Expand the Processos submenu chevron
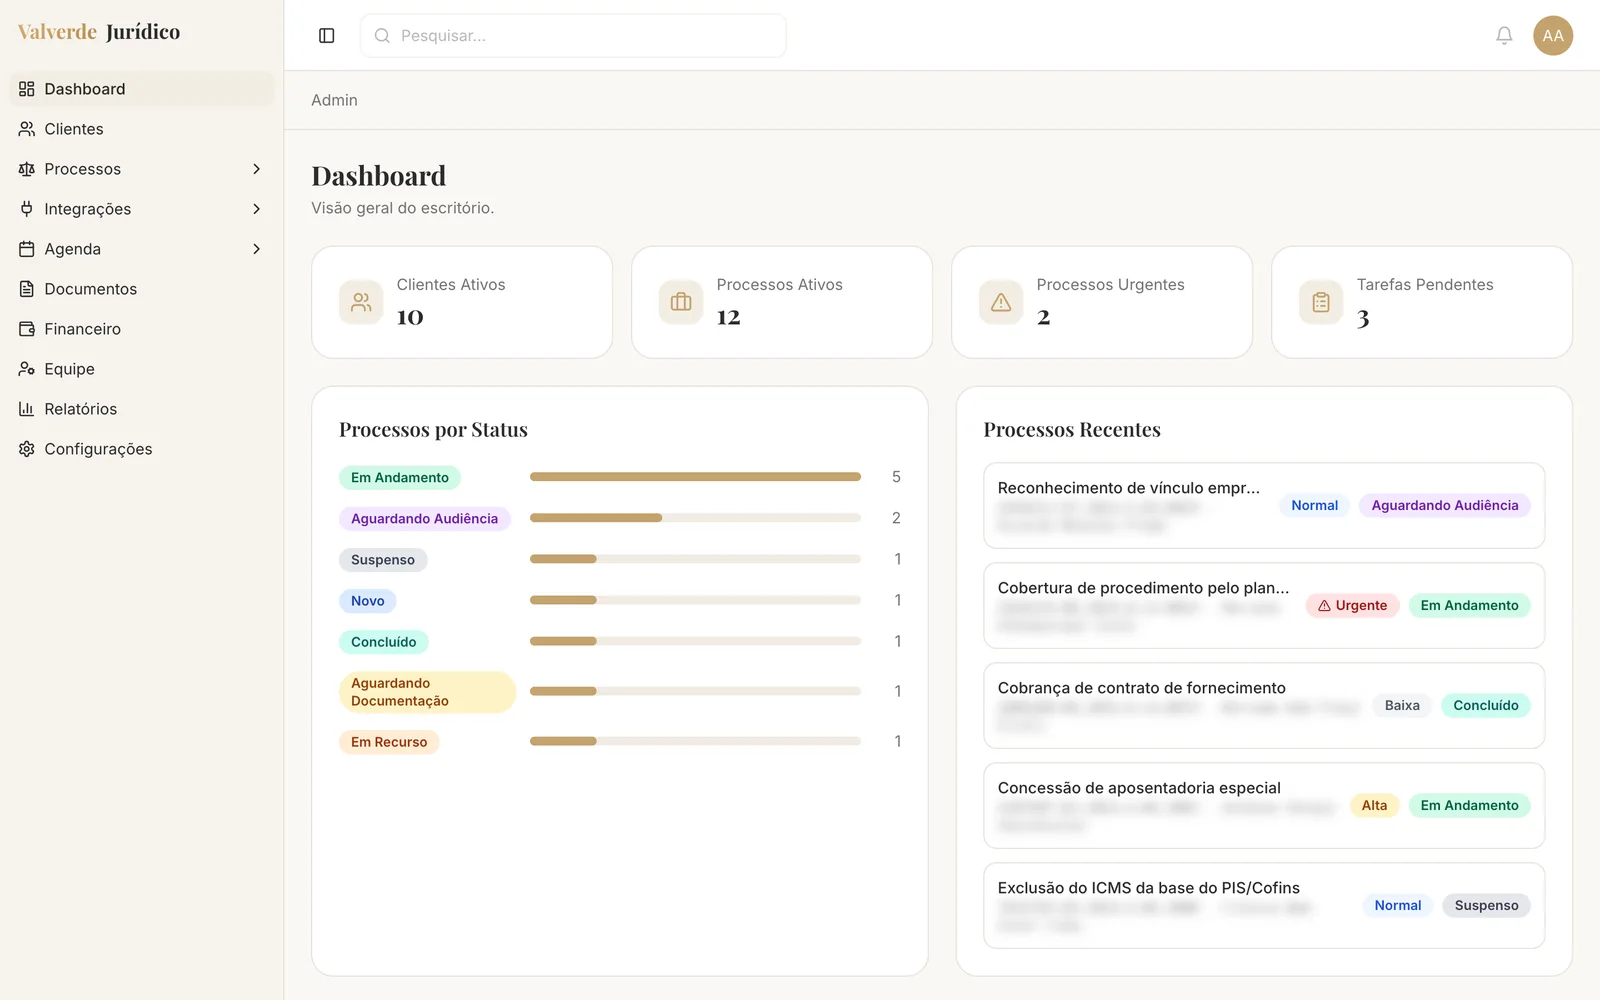Image resolution: width=1600 pixels, height=1000 pixels. 256,169
